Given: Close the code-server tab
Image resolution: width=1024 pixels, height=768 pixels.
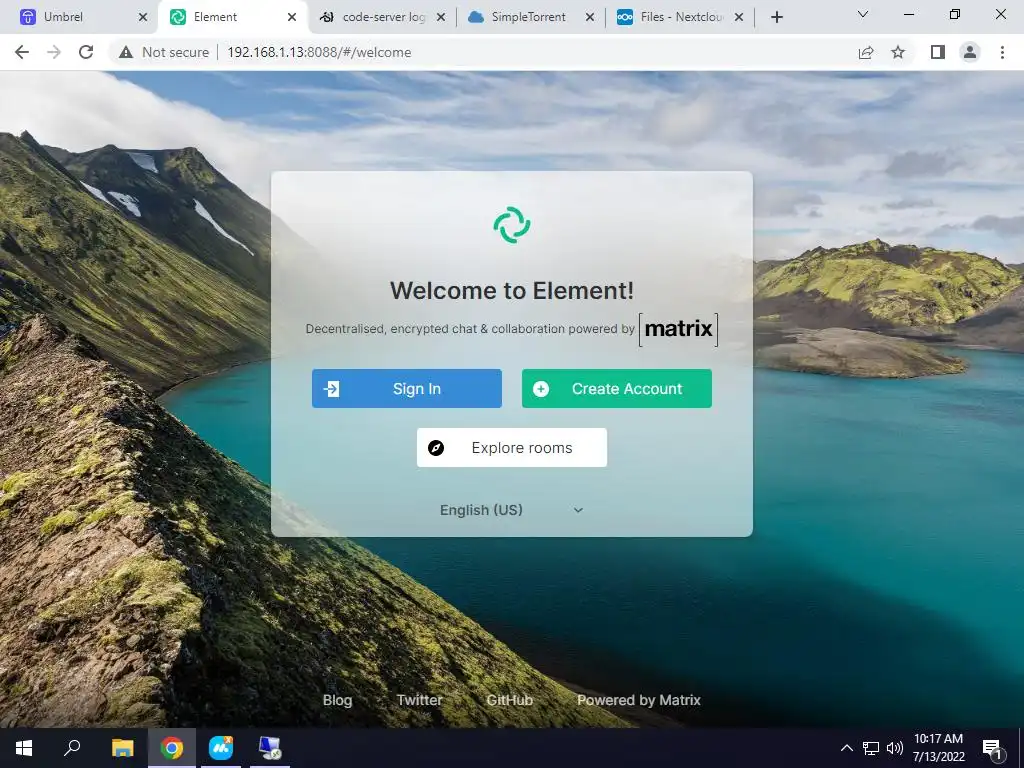Looking at the screenshot, I should pos(441,18).
